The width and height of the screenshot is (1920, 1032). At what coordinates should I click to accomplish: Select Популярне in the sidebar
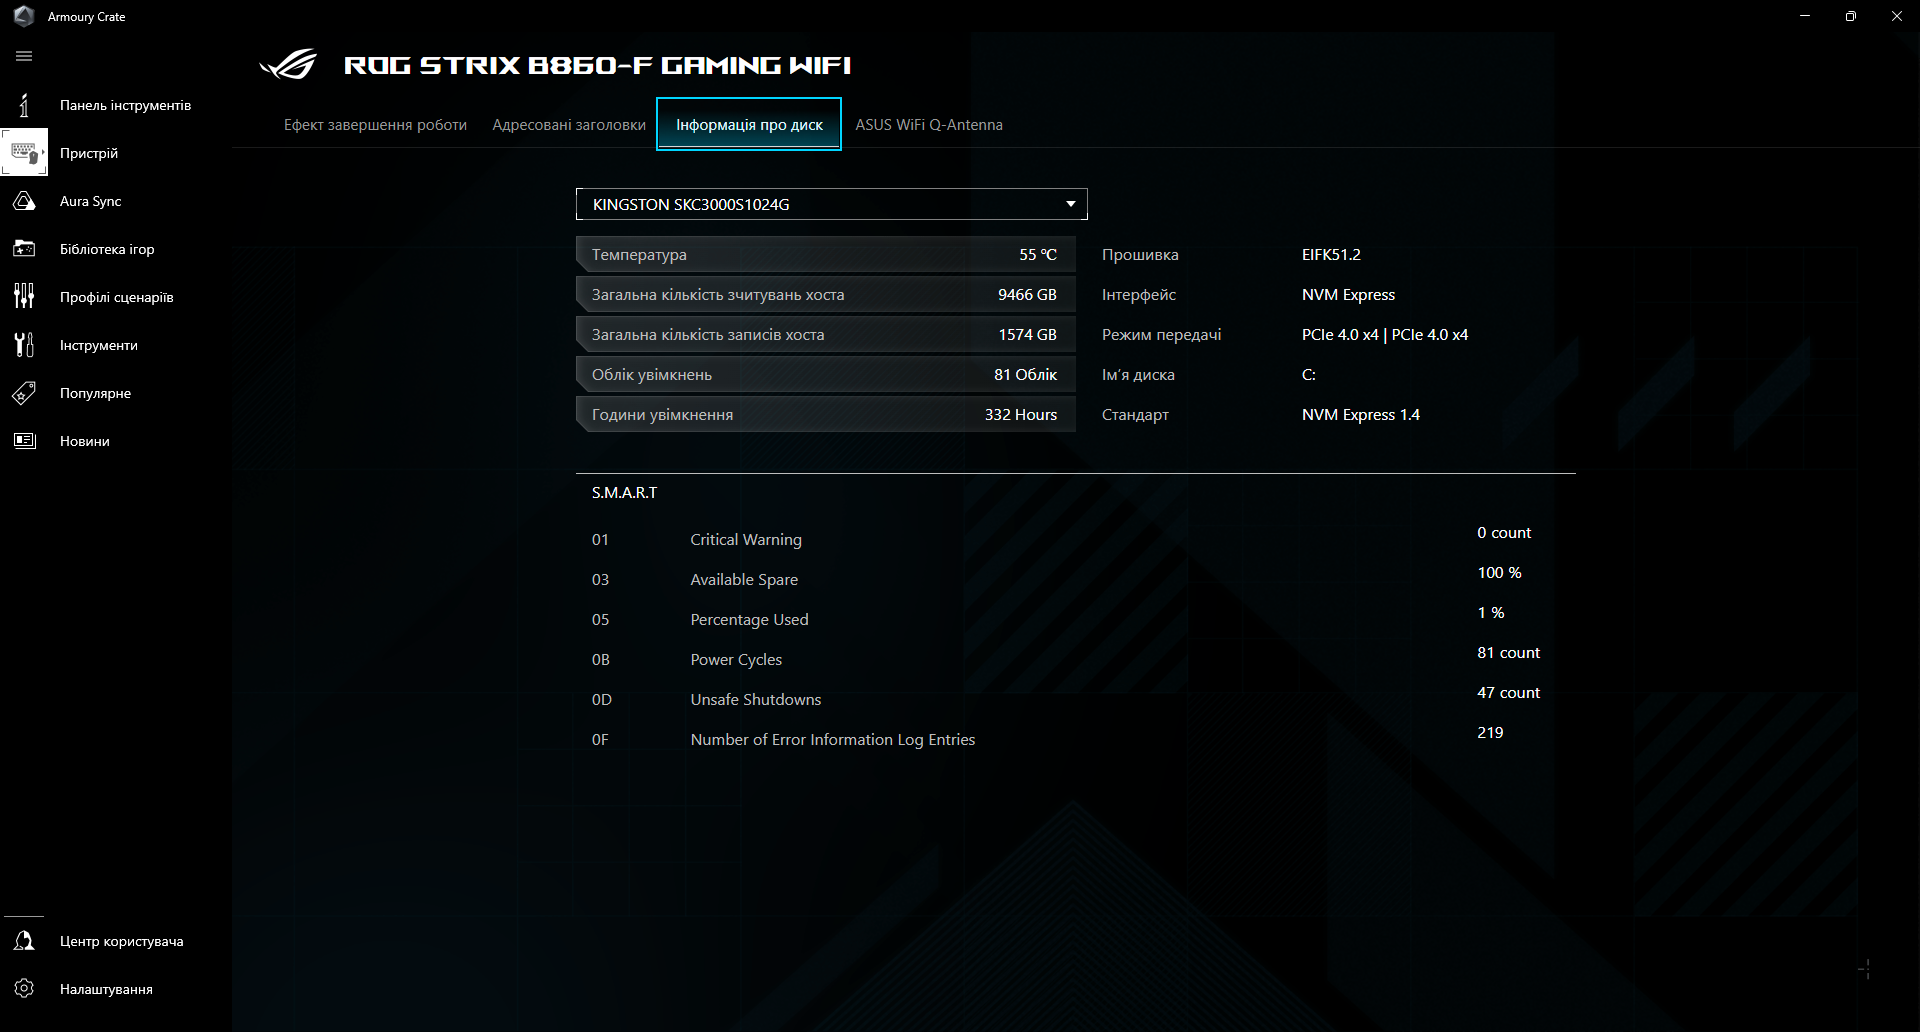pos(95,393)
